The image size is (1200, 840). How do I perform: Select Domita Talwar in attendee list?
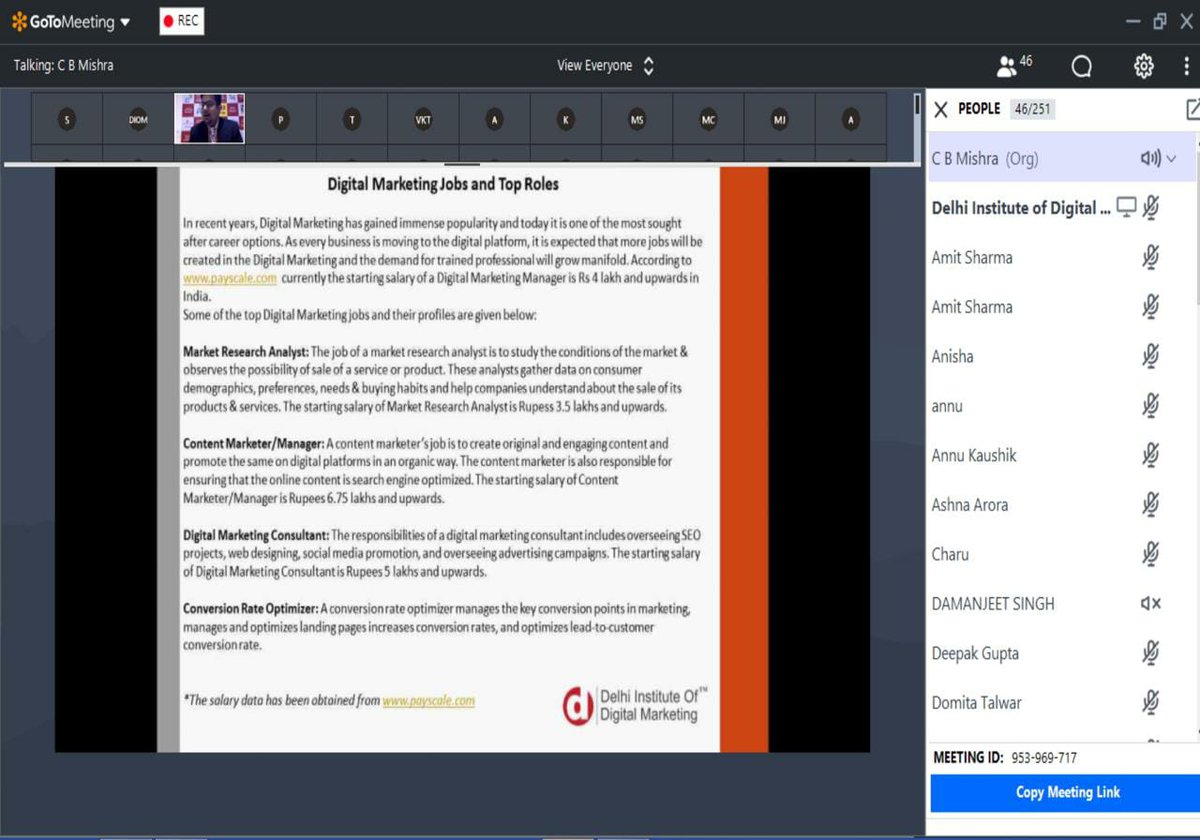[977, 703]
